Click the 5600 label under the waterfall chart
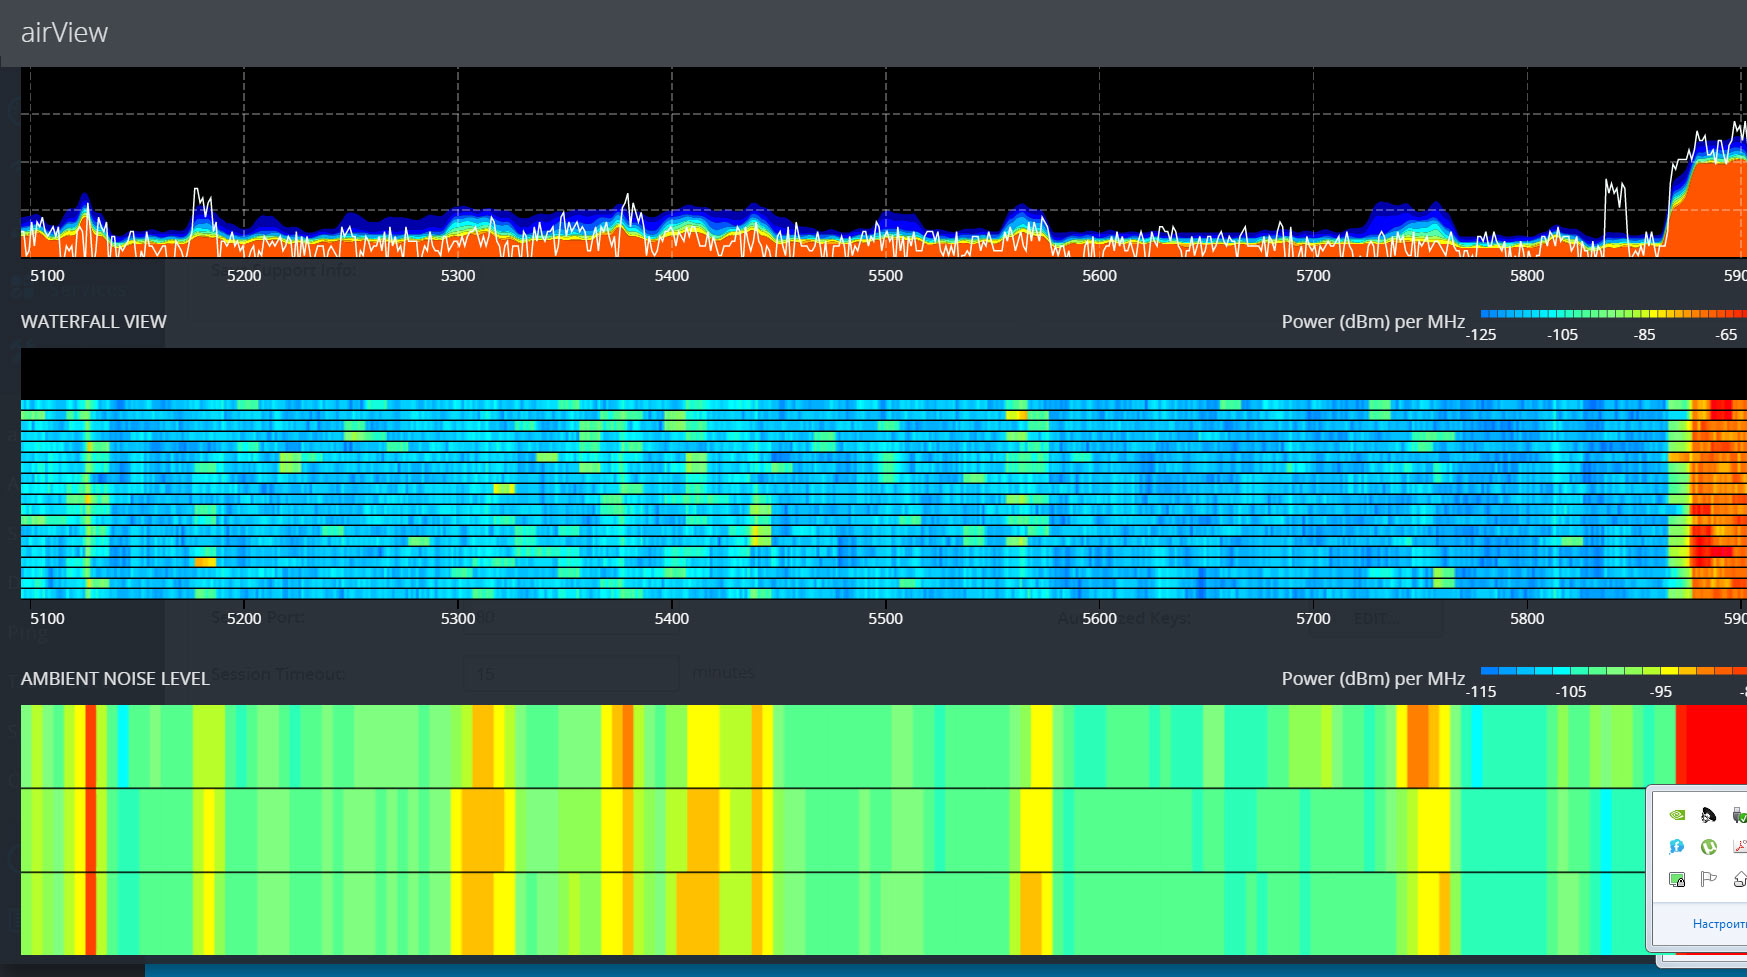This screenshot has height=977, width=1747. pos(1099,619)
